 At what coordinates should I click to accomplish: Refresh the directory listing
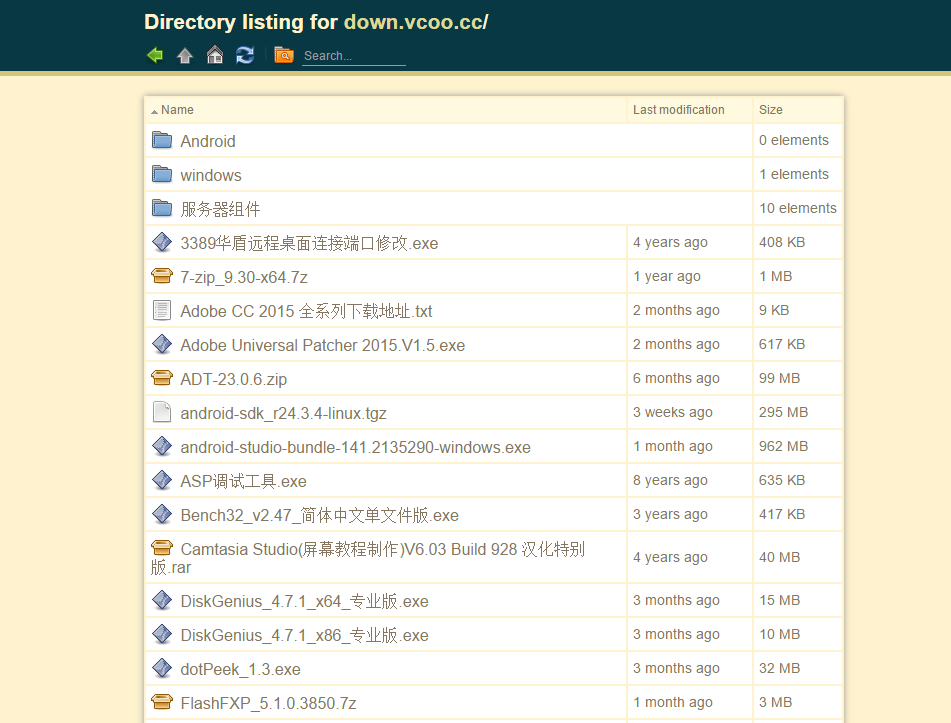tap(245, 55)
